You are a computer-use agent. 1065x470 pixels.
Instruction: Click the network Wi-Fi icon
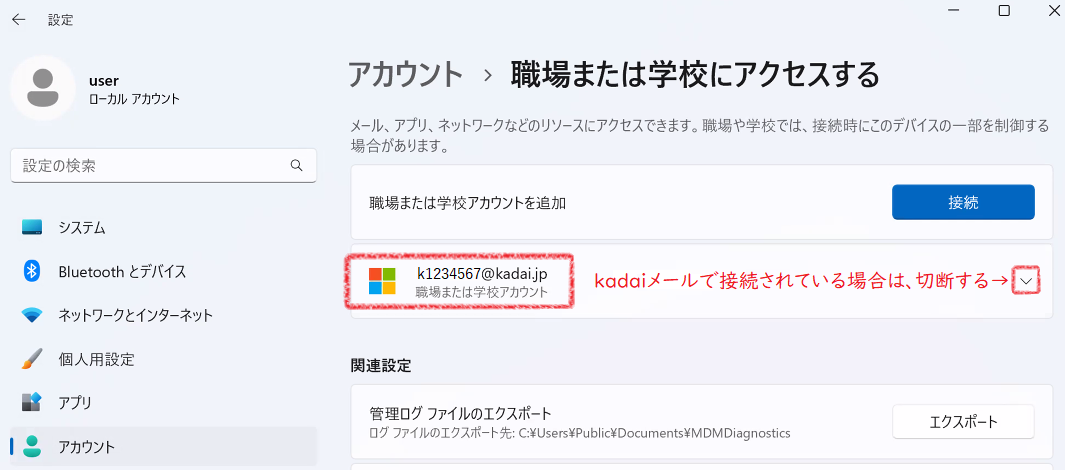32,315
